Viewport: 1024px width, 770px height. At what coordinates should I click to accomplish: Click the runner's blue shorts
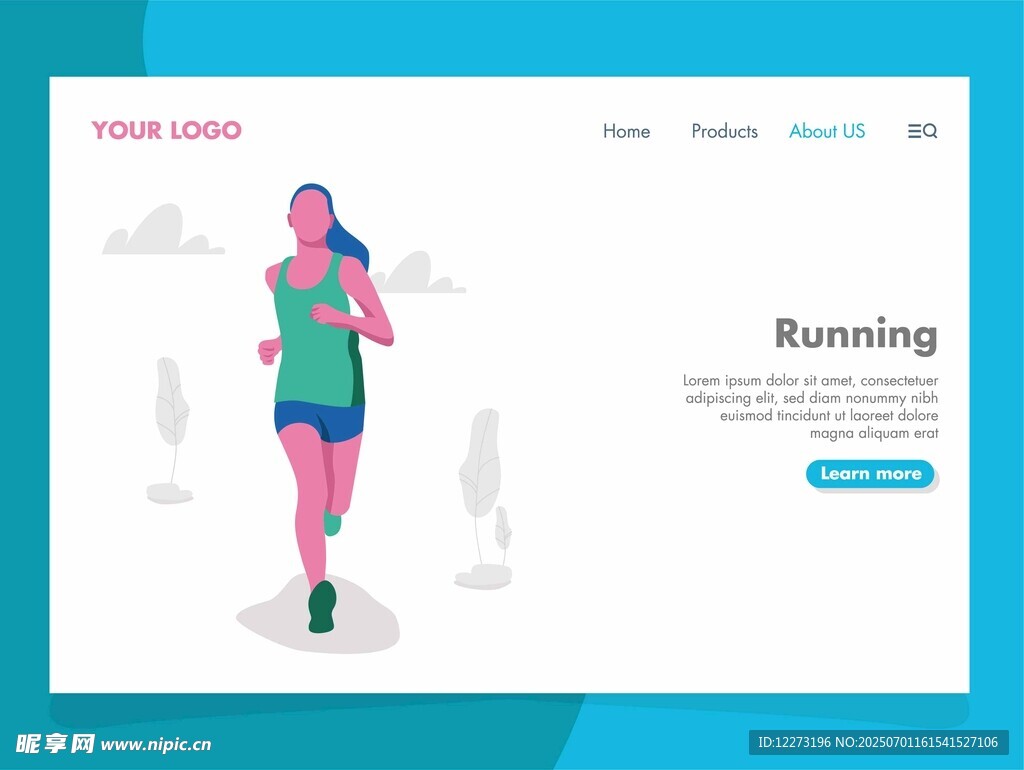pos(318,420)
